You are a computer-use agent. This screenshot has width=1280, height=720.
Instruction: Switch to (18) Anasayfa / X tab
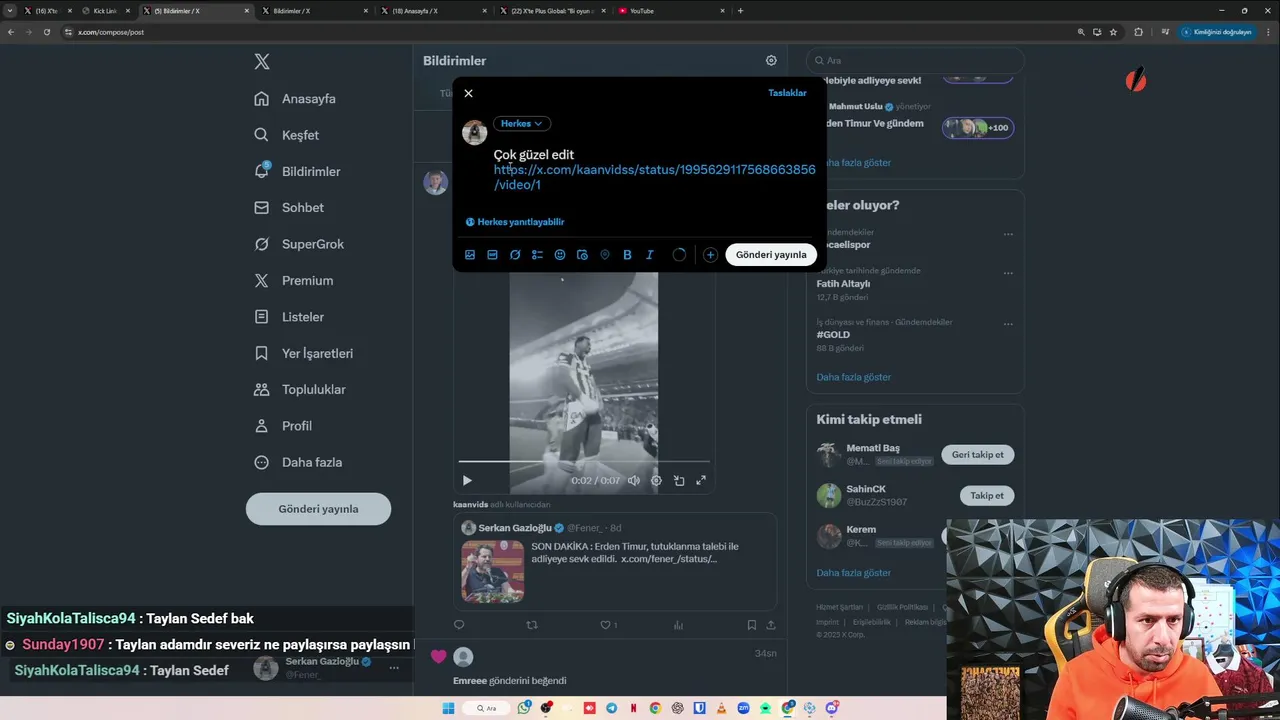[433, 11]
